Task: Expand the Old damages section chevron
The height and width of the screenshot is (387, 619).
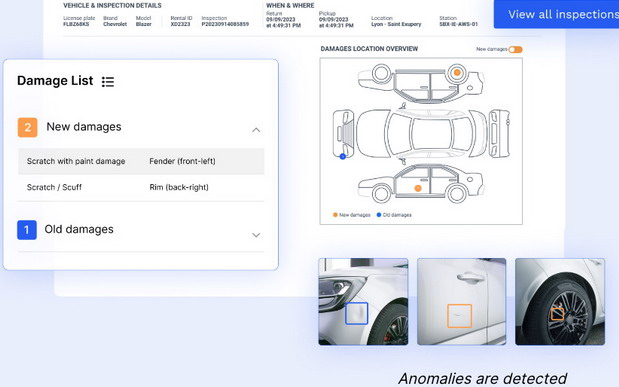Action: [x=256, y=235]
